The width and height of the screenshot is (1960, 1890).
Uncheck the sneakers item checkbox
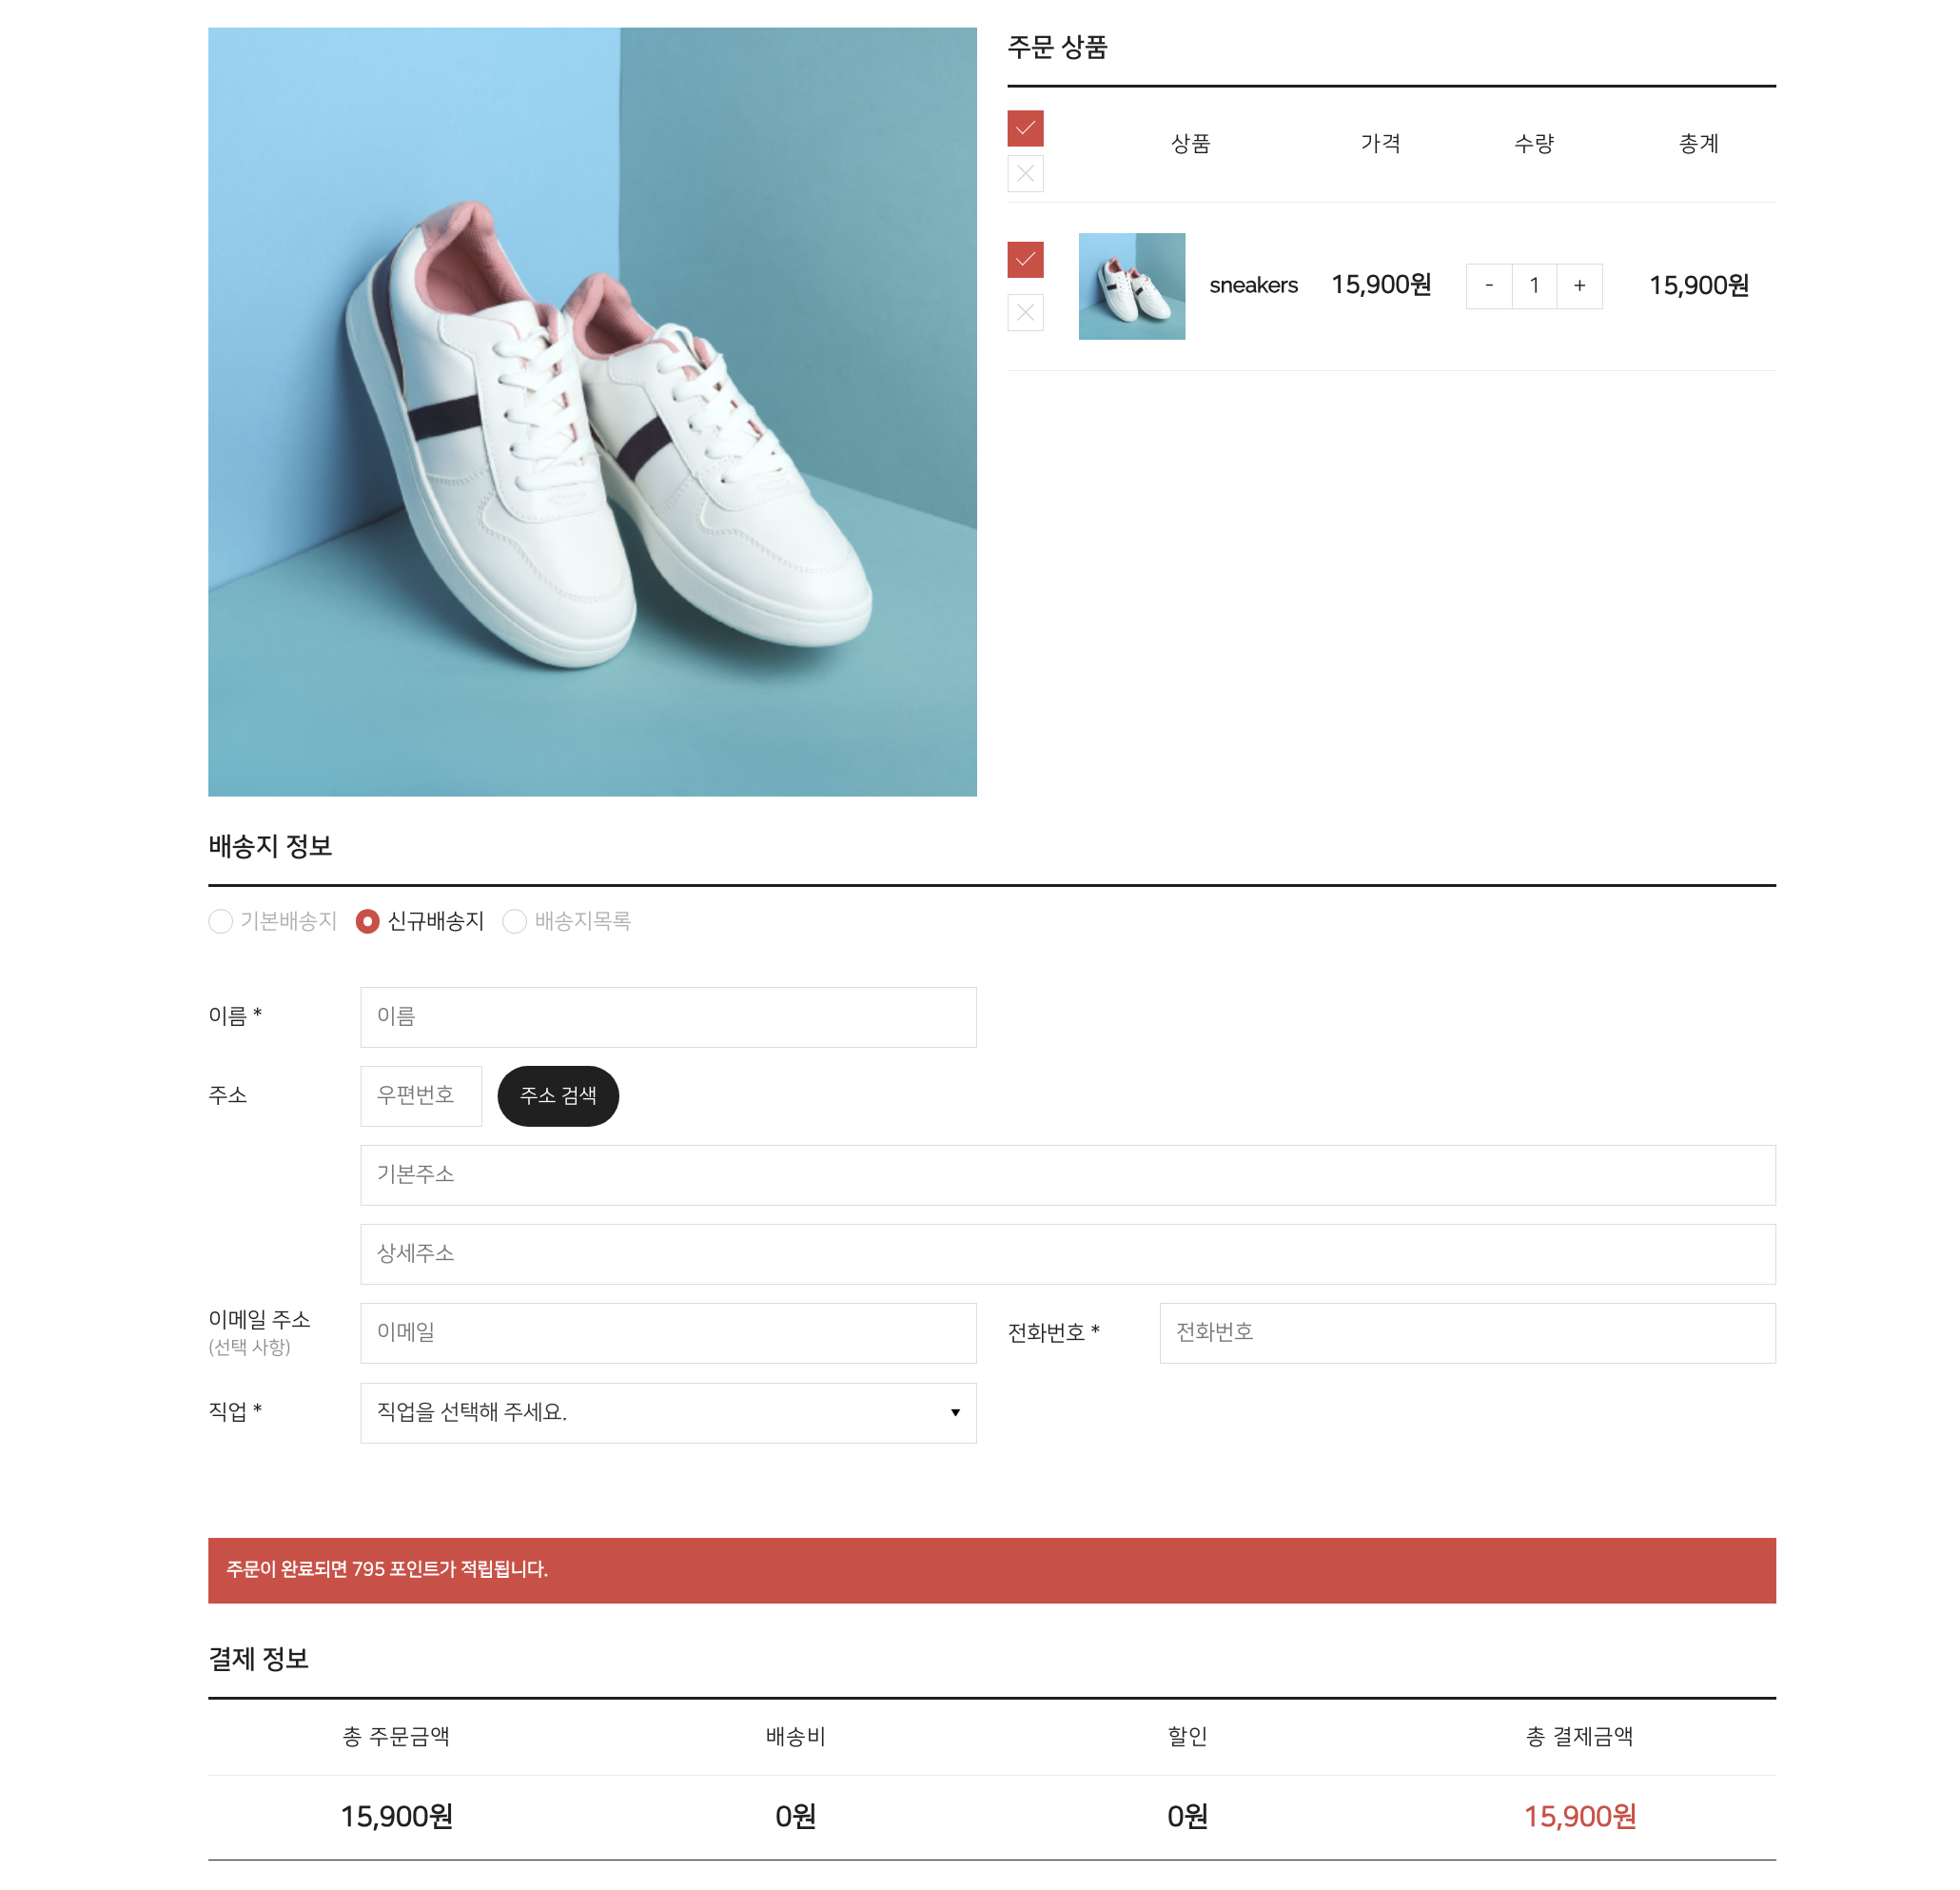click(x=1025, y=260)
